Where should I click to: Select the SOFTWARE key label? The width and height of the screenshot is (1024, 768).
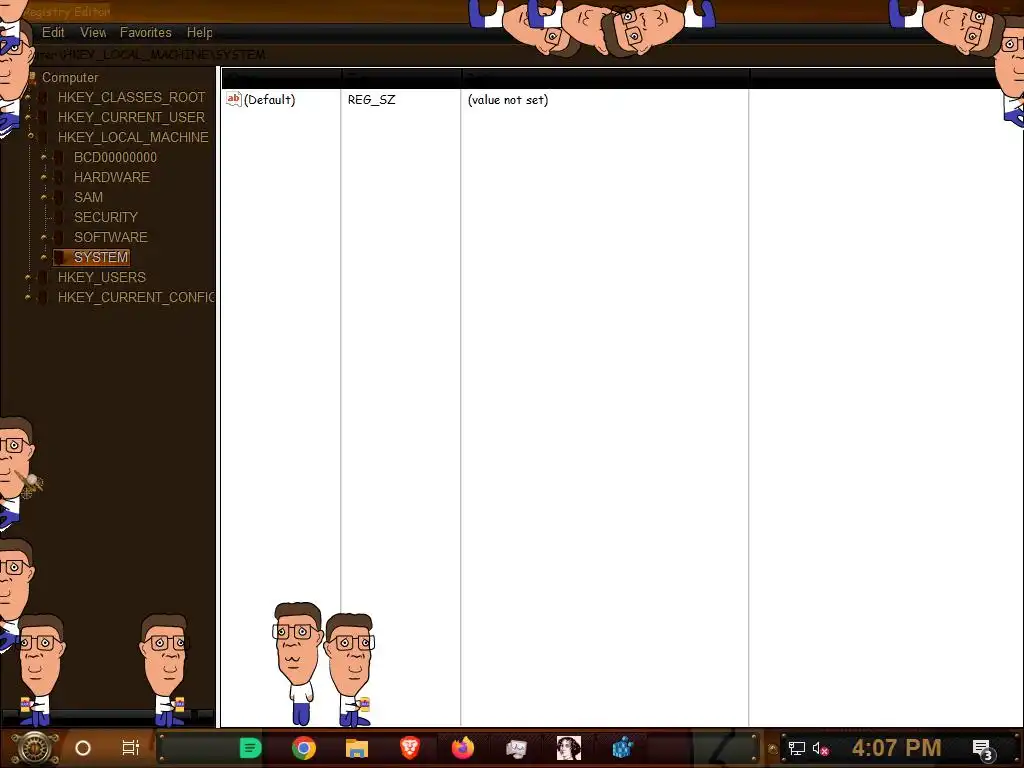[x=110, y=237]
